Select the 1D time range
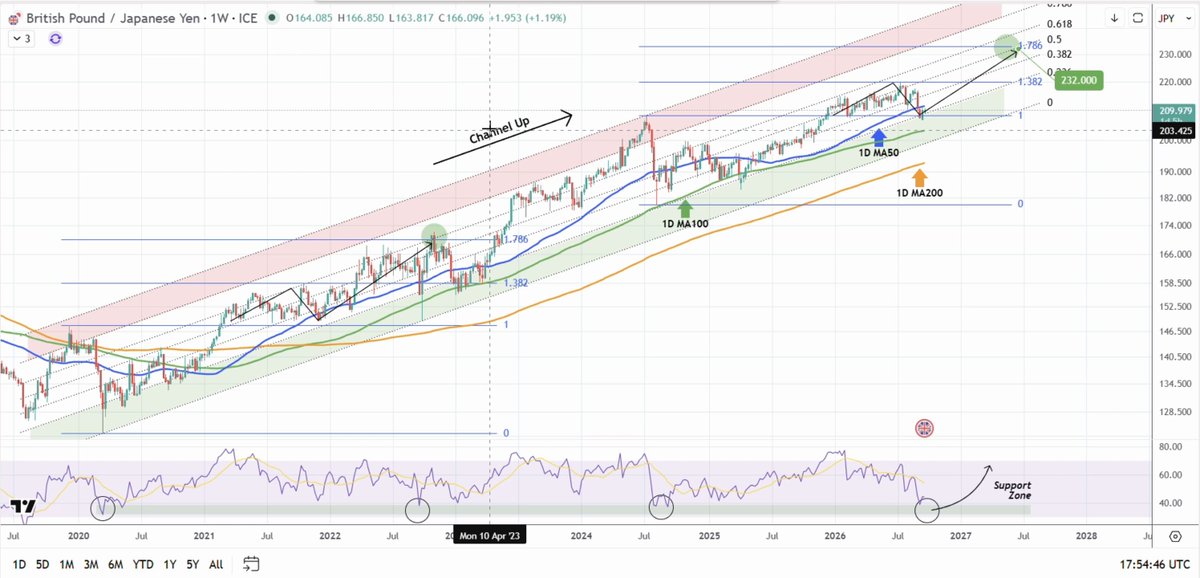This screenshot has height=578, width=1200. (x=19, y=564)
